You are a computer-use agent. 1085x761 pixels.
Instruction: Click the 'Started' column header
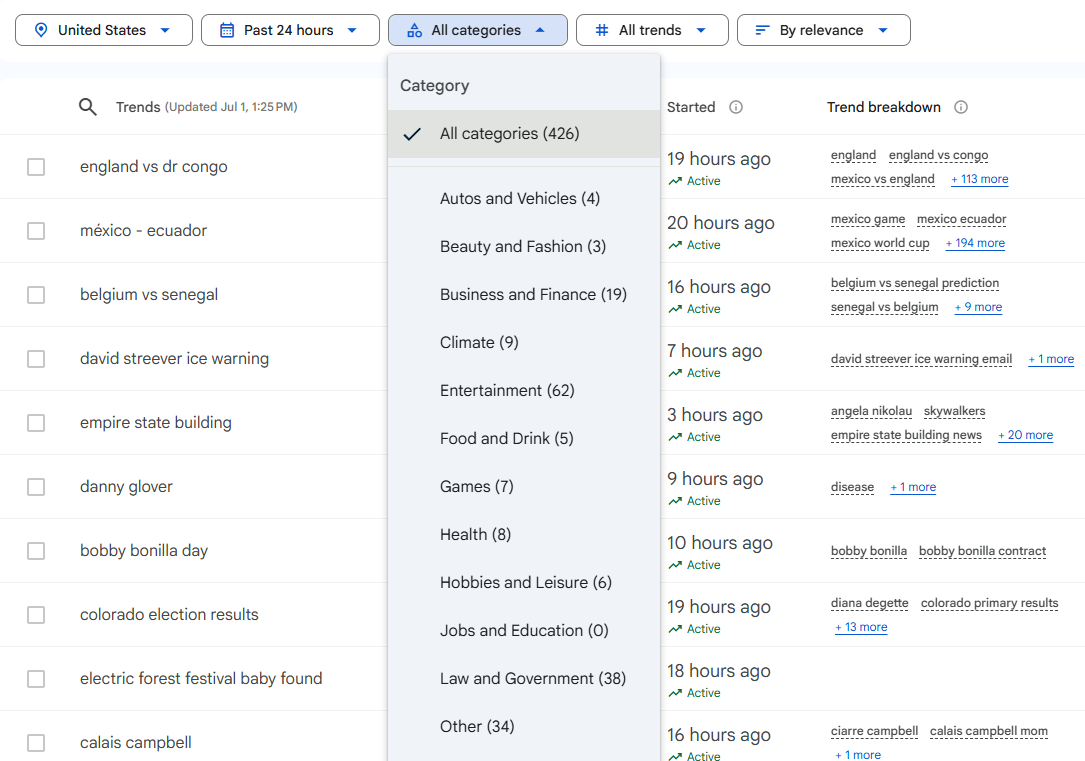[691, 107]
